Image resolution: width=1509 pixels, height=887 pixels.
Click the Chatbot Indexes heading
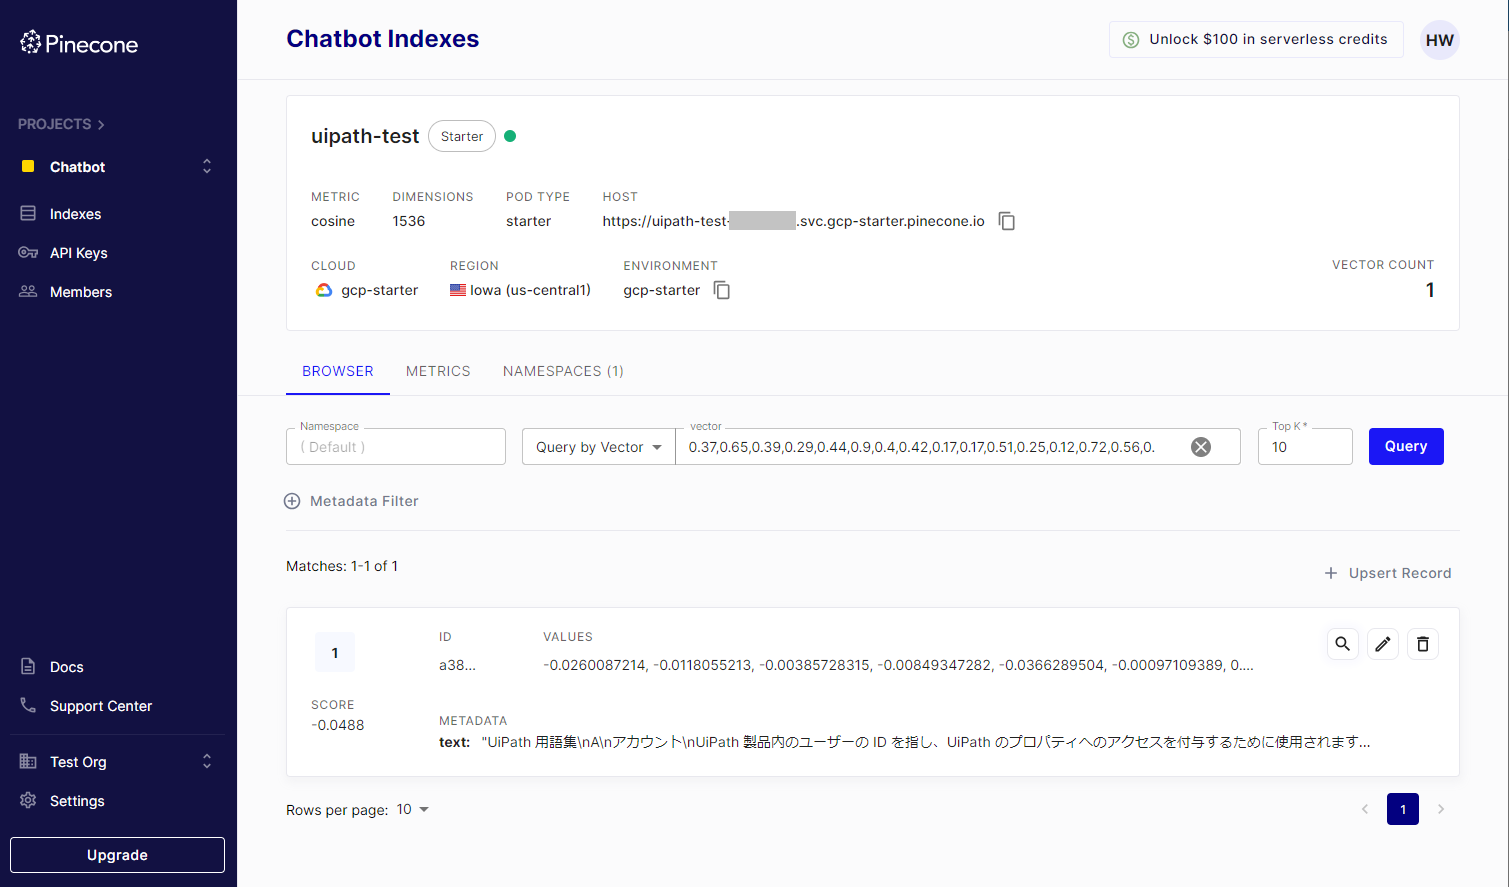coord(383,39)
